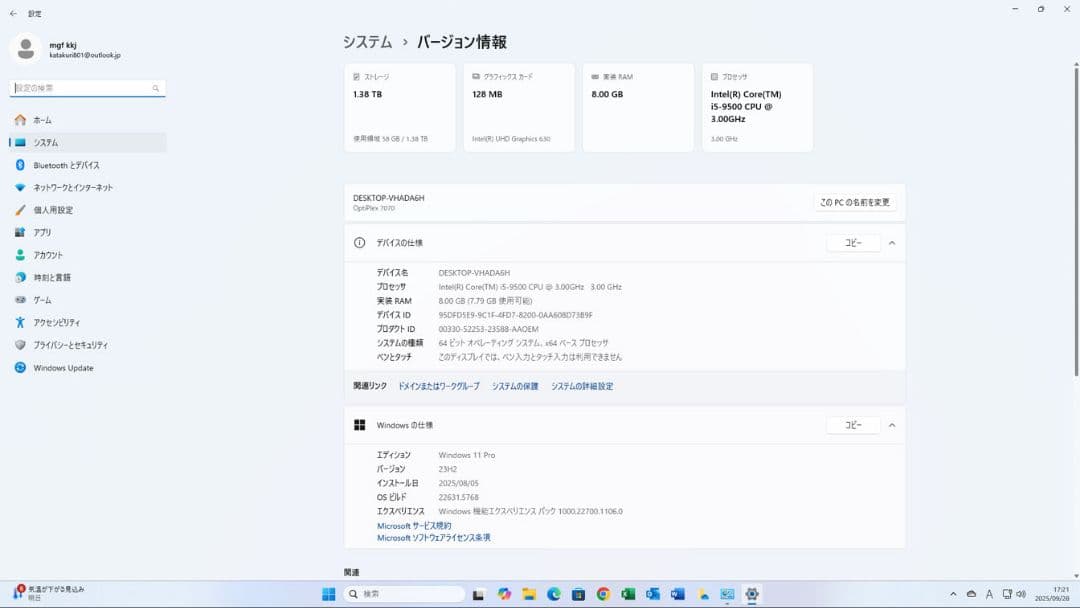Open Microsoft Edge from the taskbar
This screenshot has height=608, width=1080.
[555, 594]
